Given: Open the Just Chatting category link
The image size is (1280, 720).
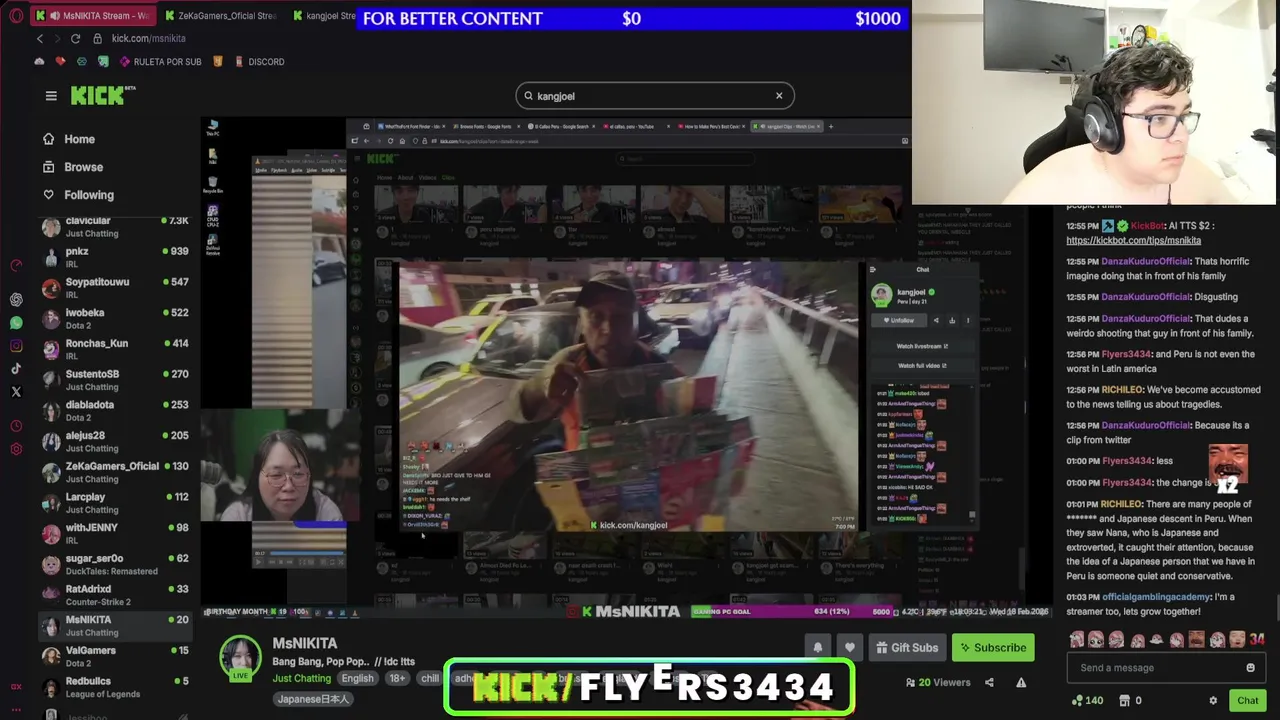Looking at the screenshot, I should (302, 678).
